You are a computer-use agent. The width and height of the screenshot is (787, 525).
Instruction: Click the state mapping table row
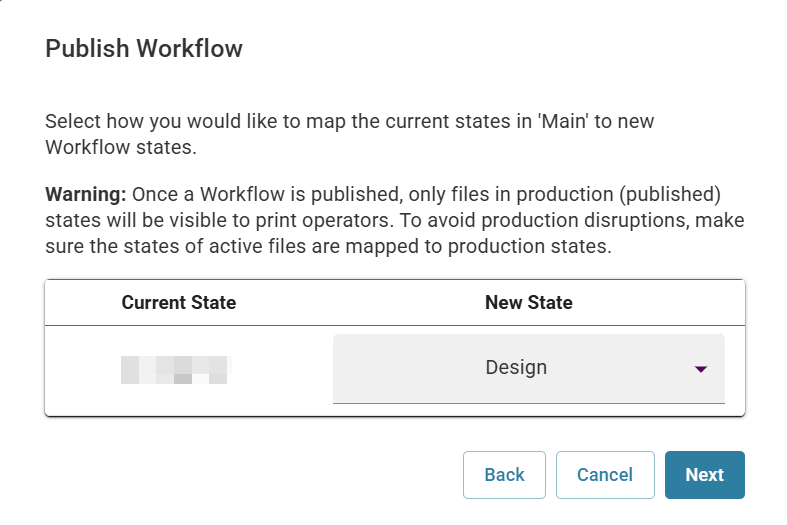point(395,370)
